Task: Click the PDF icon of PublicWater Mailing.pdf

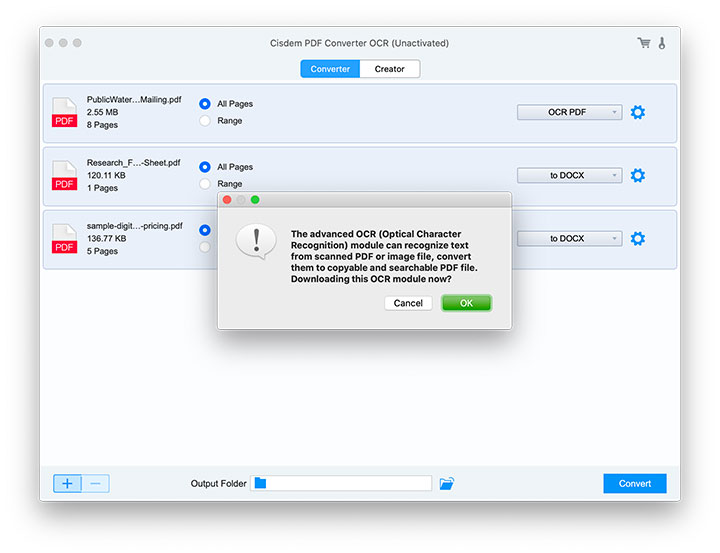Action: [64, 113]
